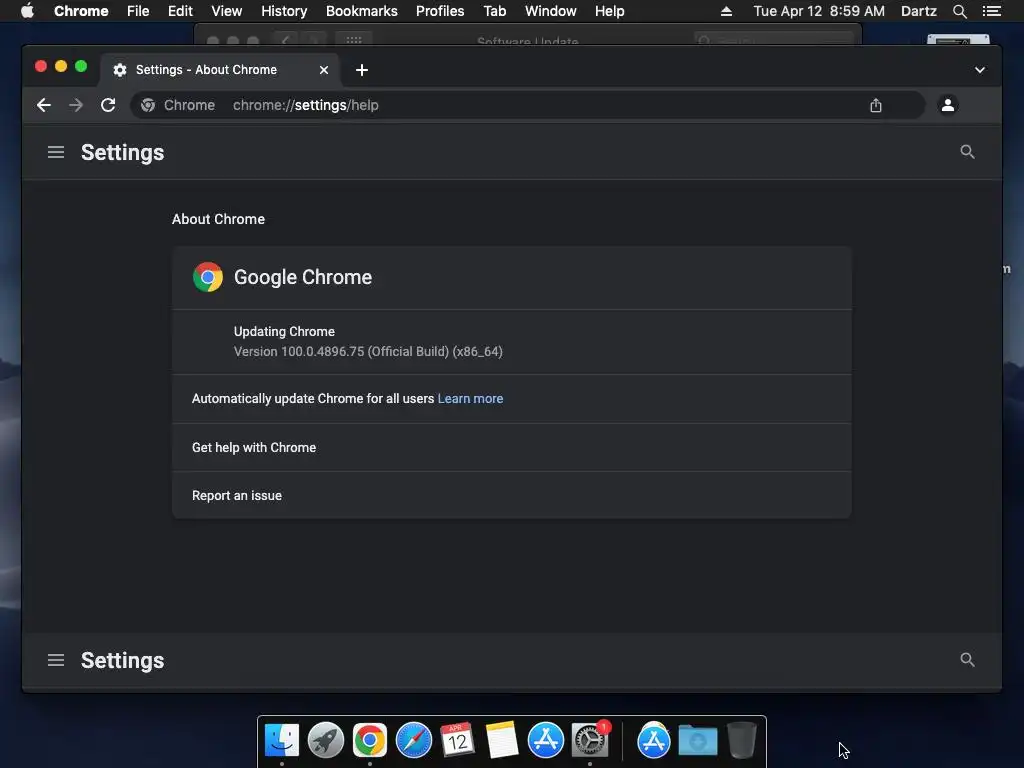Open the Bookmarks menu
The width and height of the screenshot is (1024, 768).
click(x=362, y=11)
